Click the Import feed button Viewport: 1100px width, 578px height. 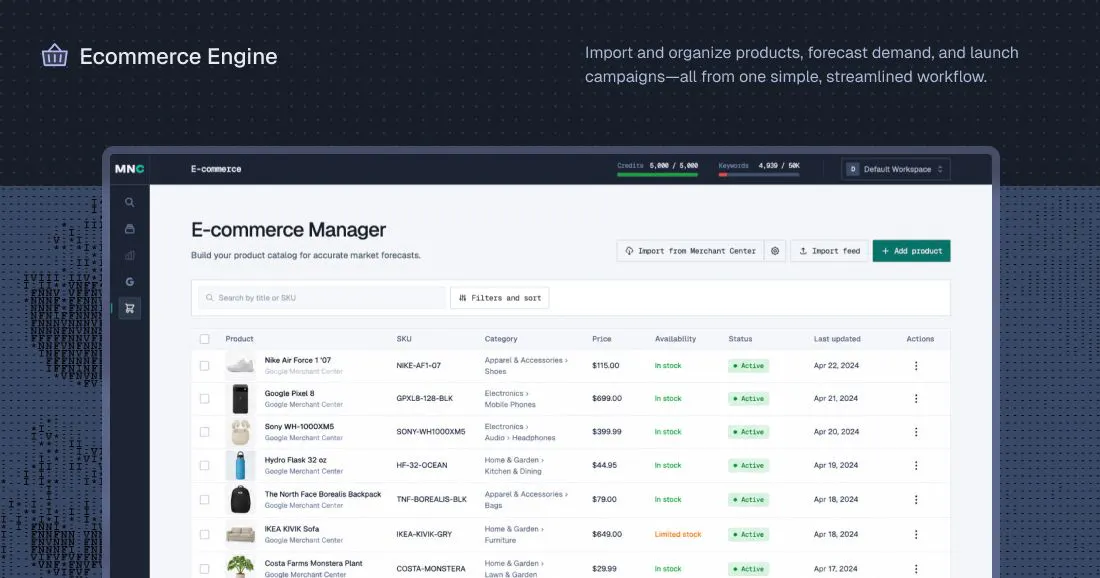(x=830, y=251)
